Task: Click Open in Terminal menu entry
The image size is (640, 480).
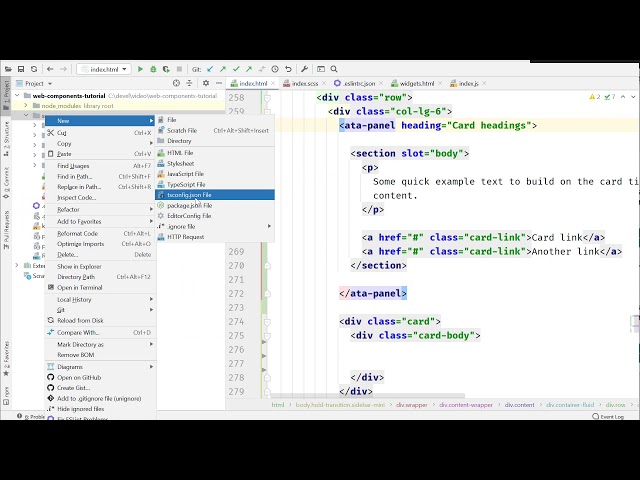Action: click(x=100, y=287)
